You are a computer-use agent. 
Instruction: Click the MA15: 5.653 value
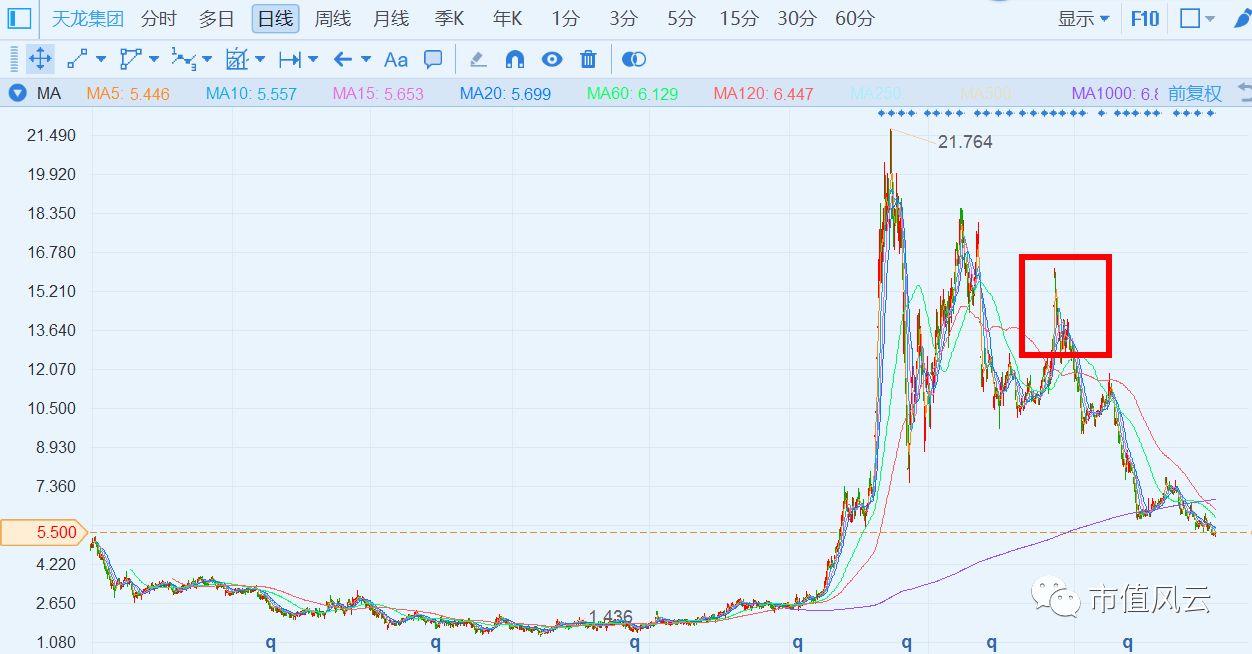(x=378, y=93)
